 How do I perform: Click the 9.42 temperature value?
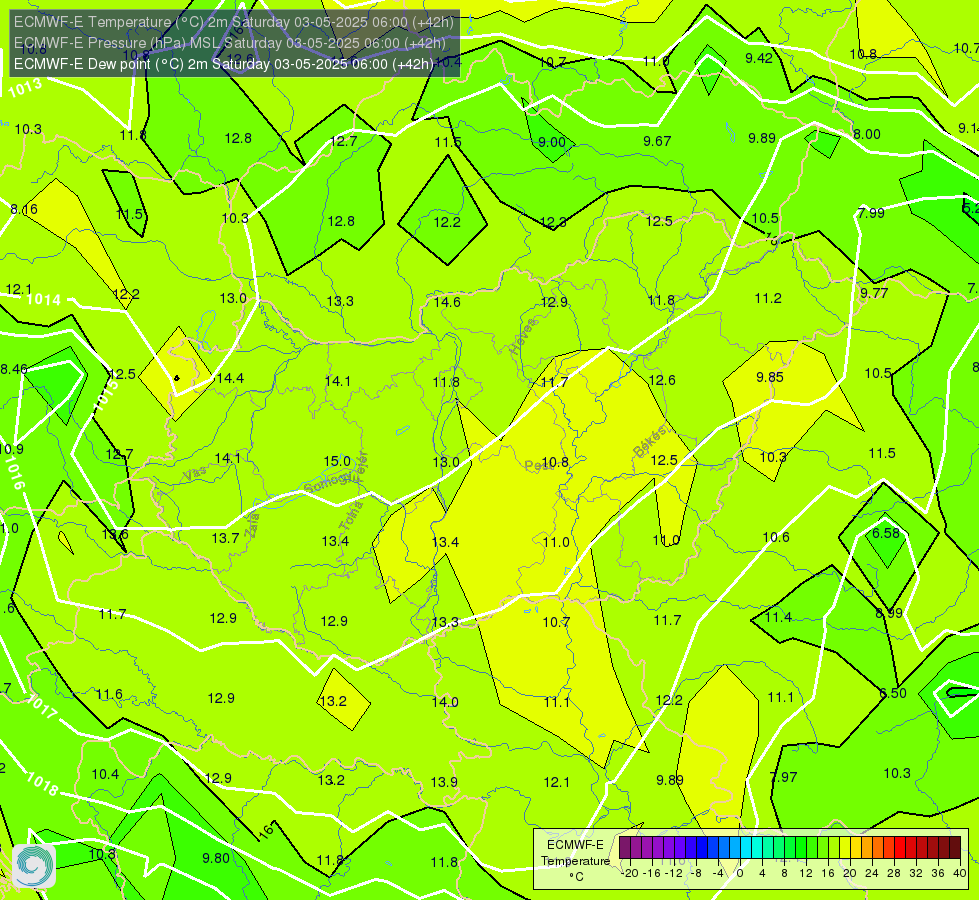759,58
